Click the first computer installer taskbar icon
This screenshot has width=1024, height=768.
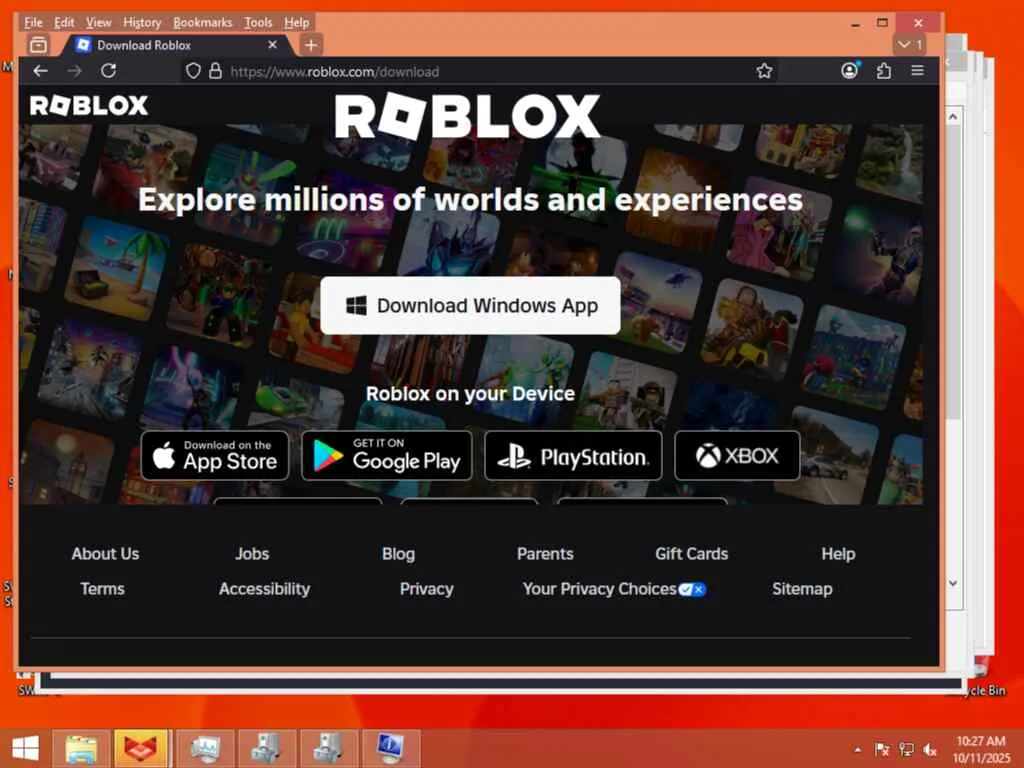(x=266, y=748)
